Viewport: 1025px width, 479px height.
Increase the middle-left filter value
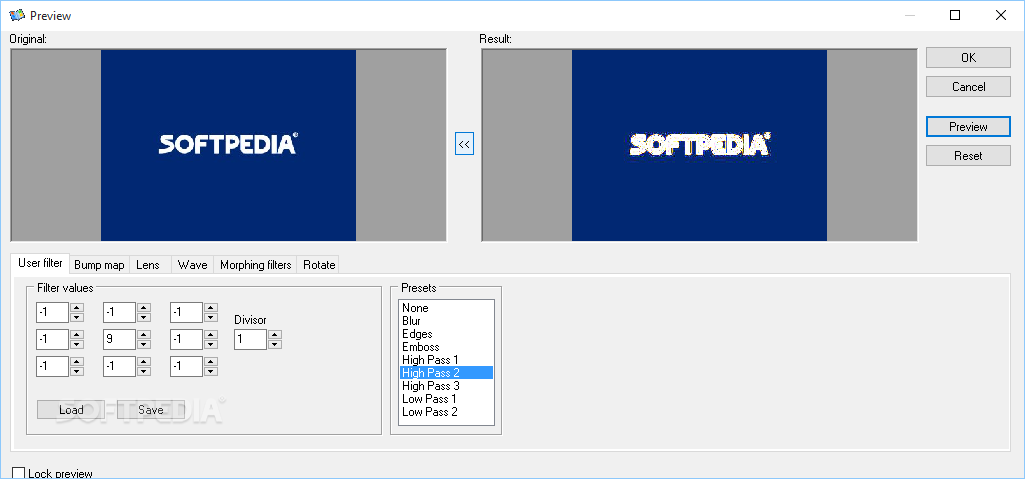(x=77, y=335)
